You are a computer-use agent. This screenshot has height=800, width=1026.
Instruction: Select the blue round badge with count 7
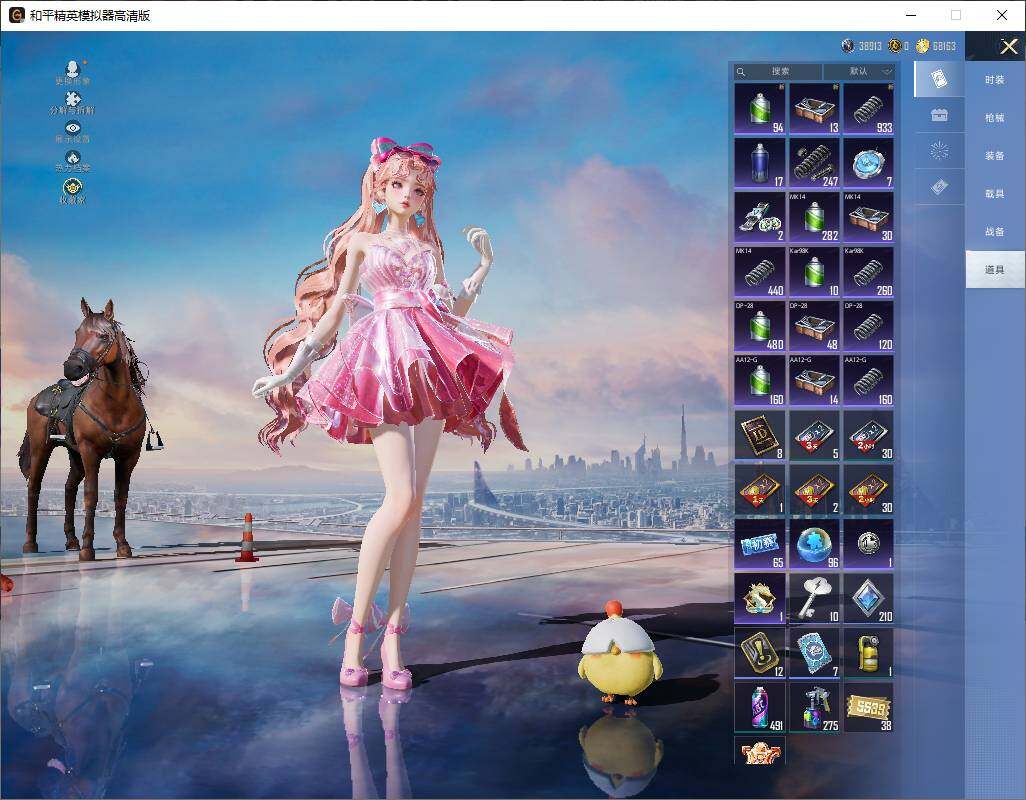pos(868,163)
